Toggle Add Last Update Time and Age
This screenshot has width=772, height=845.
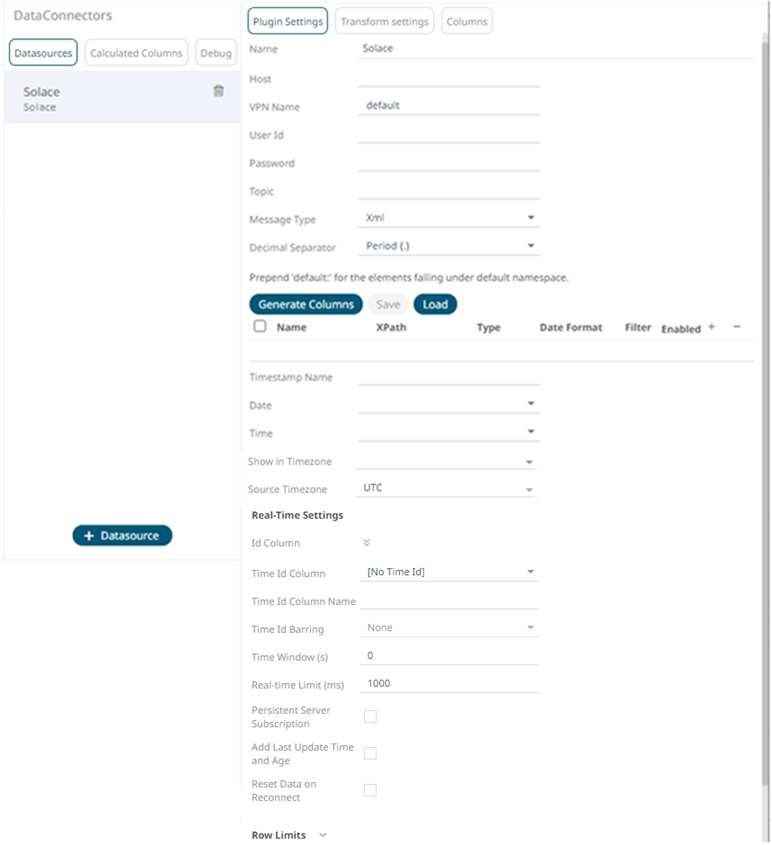click(x=370, y=754)
